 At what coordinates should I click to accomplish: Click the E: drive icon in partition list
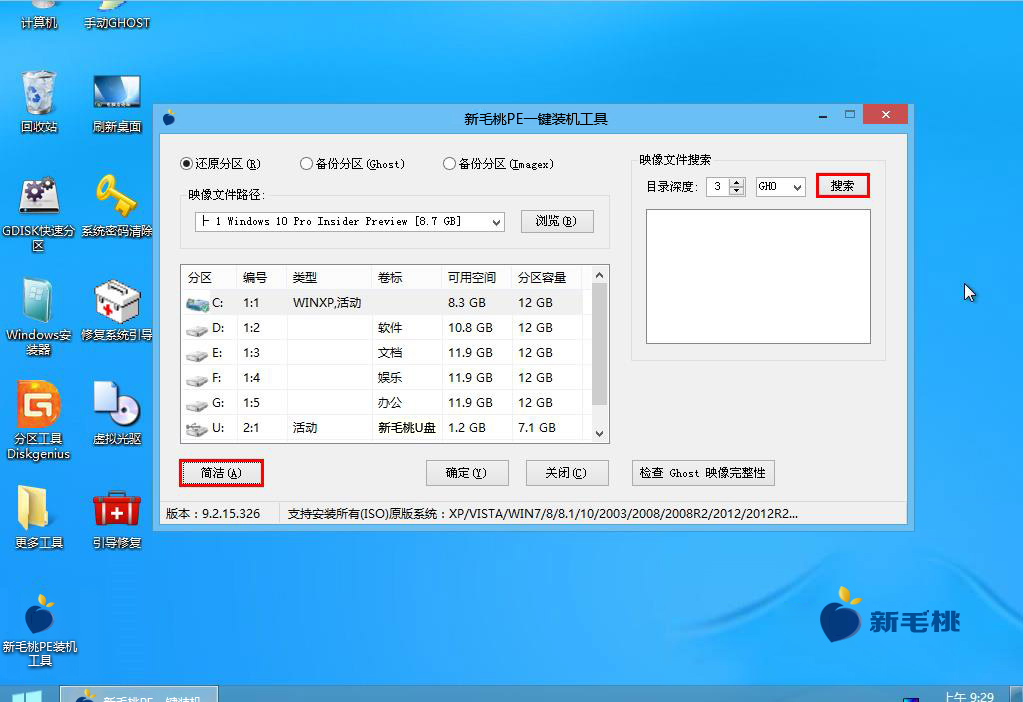(x=197, y=354)
